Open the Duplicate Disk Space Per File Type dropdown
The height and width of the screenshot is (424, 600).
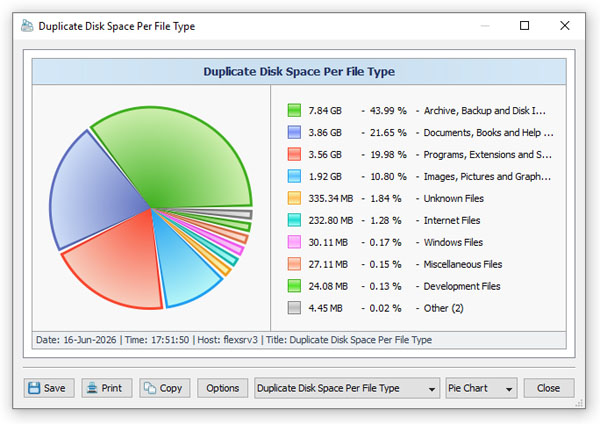click(x=347, y=388)
